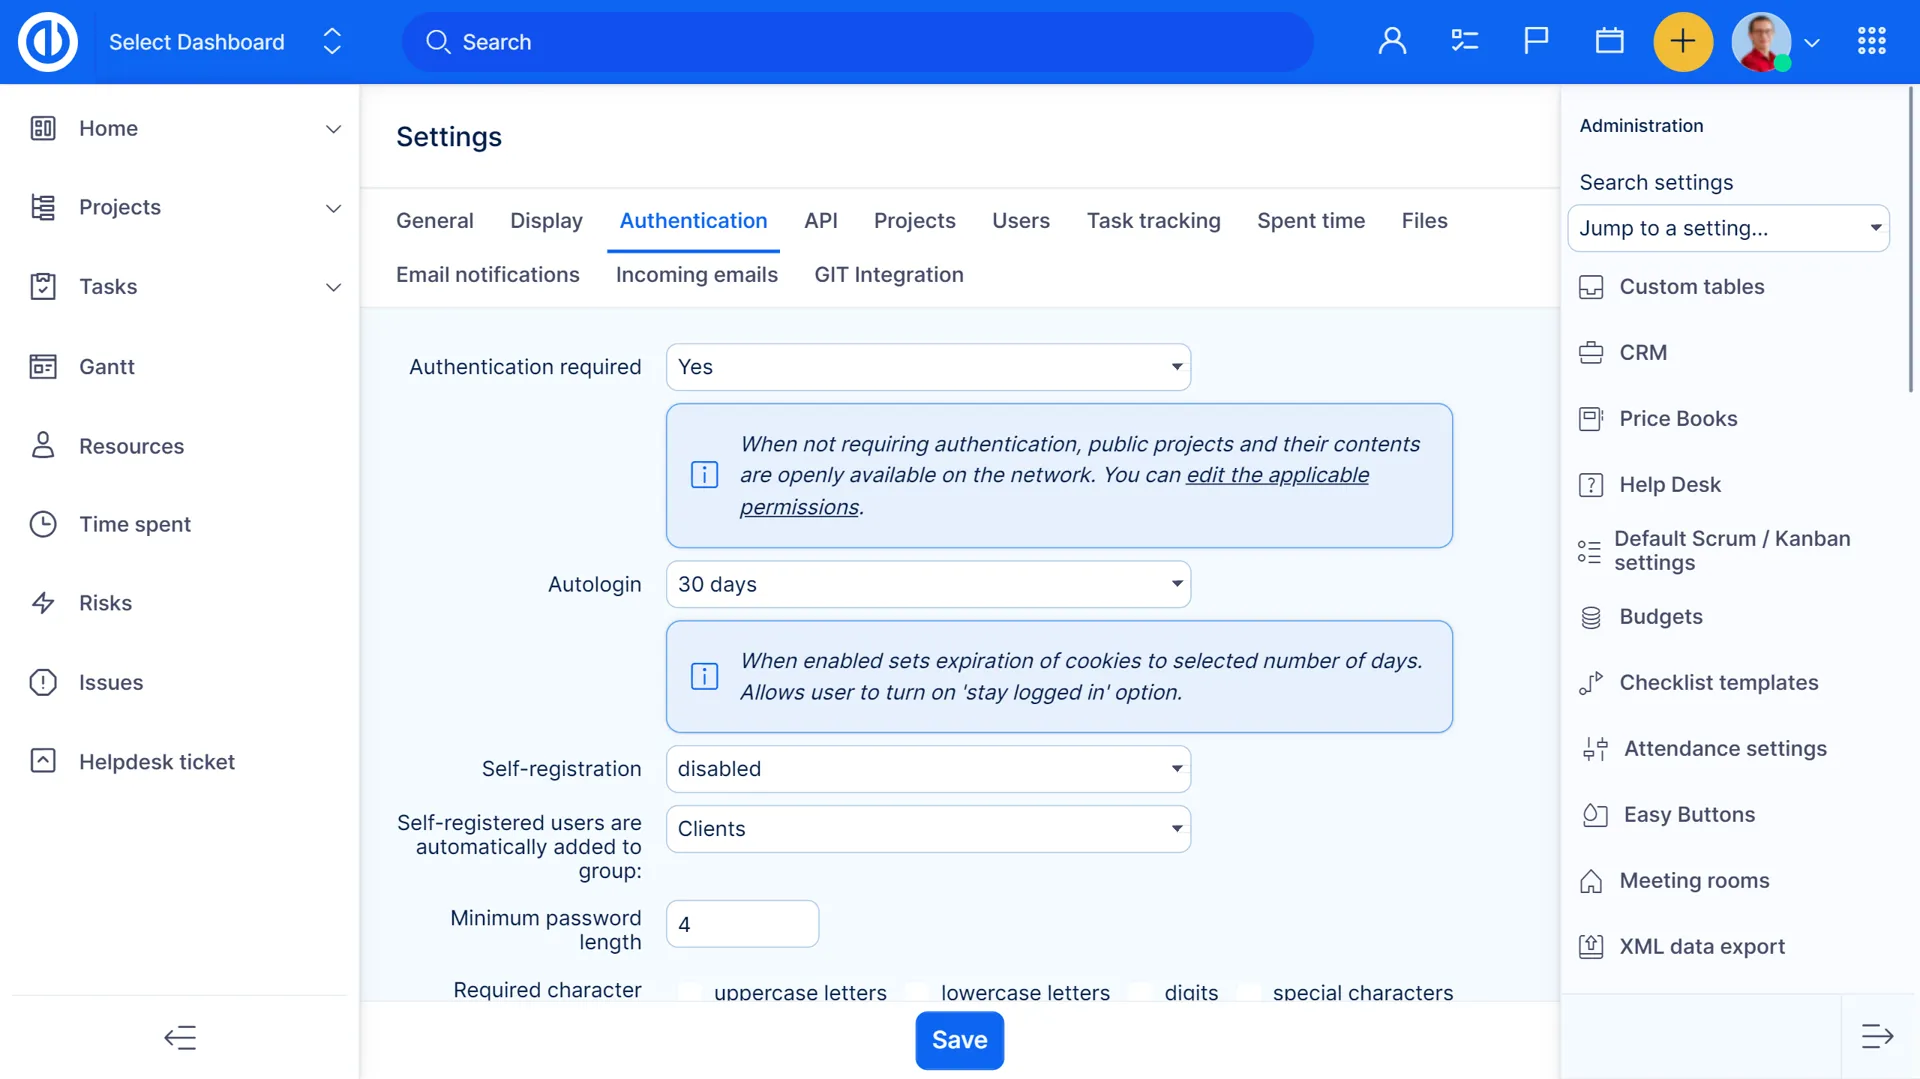The image size is (1920, 1079).
Task: Switch to the Task tracking tab
Action: pyautogui.click(x=1153, y=221)
